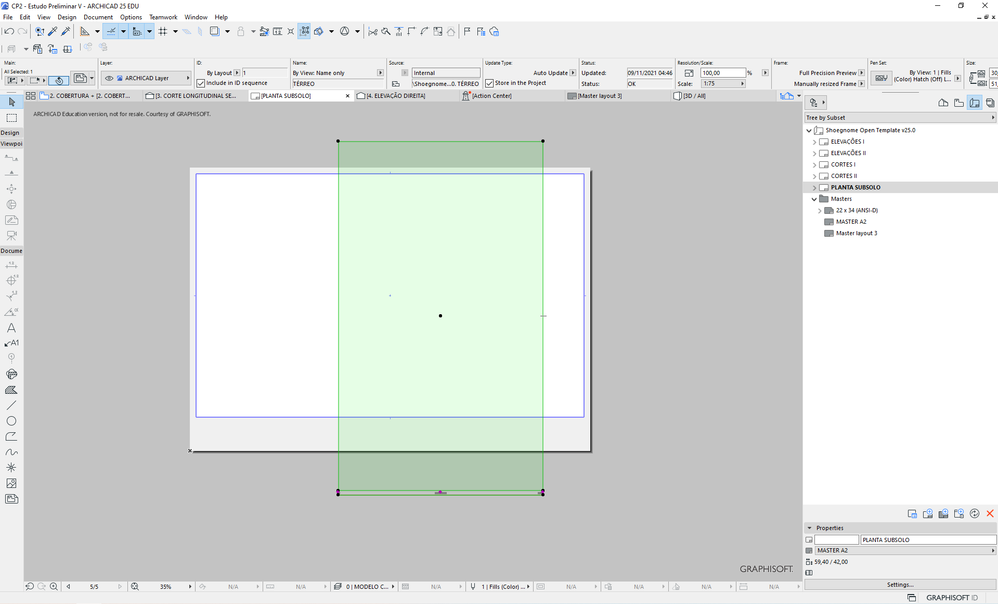Switch to the 4. ELEVAÇÃO DIREITA tab
The height and width of the screenshot is (604, 998).
[395, 96]
